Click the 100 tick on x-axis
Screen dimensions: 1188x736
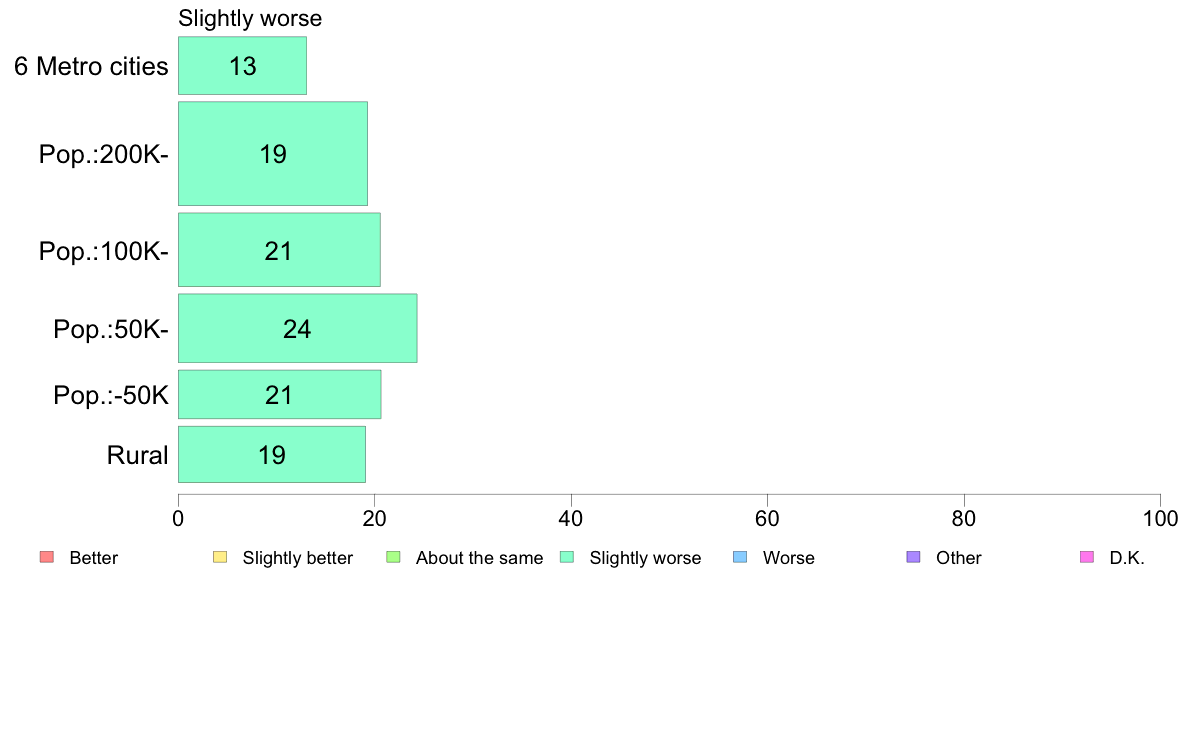pyautogui.click(x=1160, y=518)
